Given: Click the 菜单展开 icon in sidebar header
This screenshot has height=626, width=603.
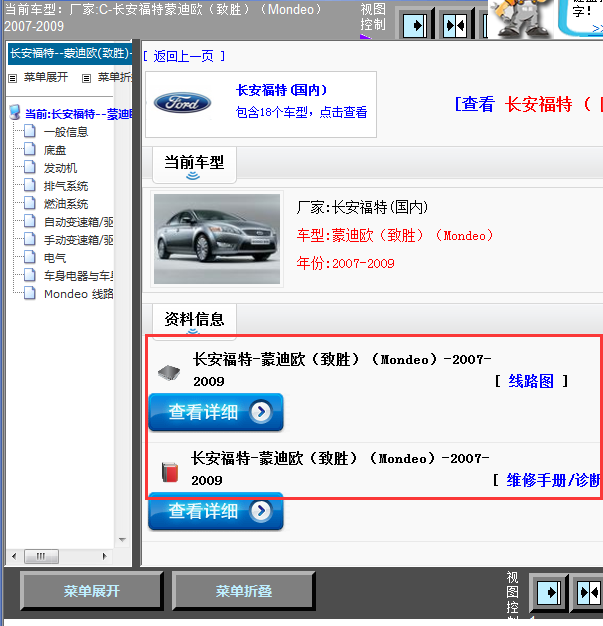Looking at the screenshot, I should pos(13,78).
